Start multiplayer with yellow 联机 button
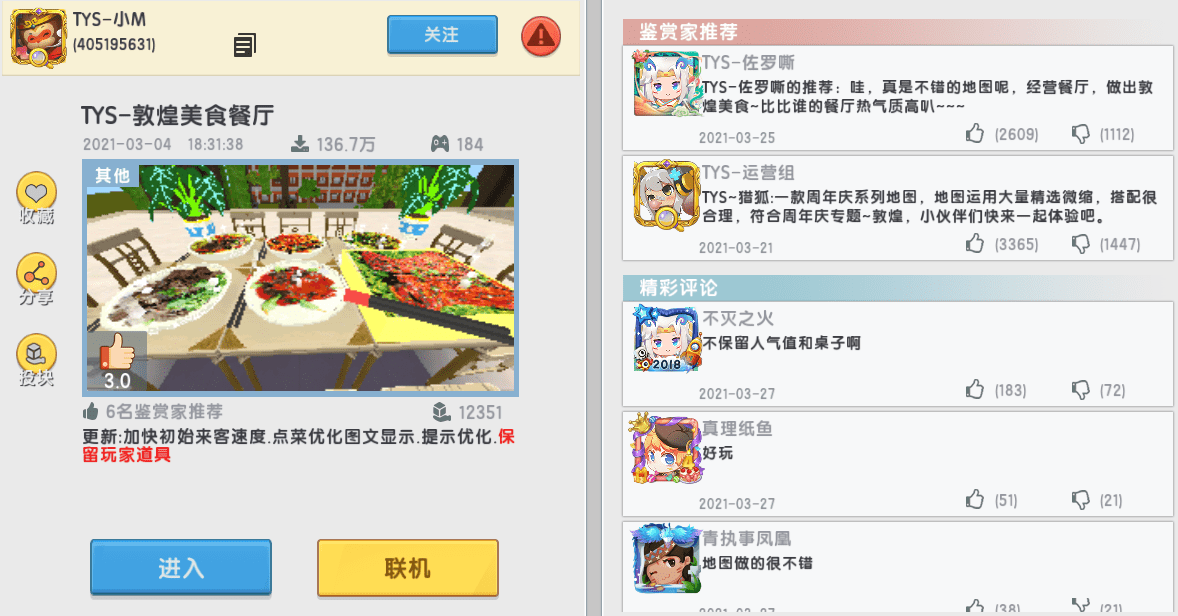 tap(408, 568)
